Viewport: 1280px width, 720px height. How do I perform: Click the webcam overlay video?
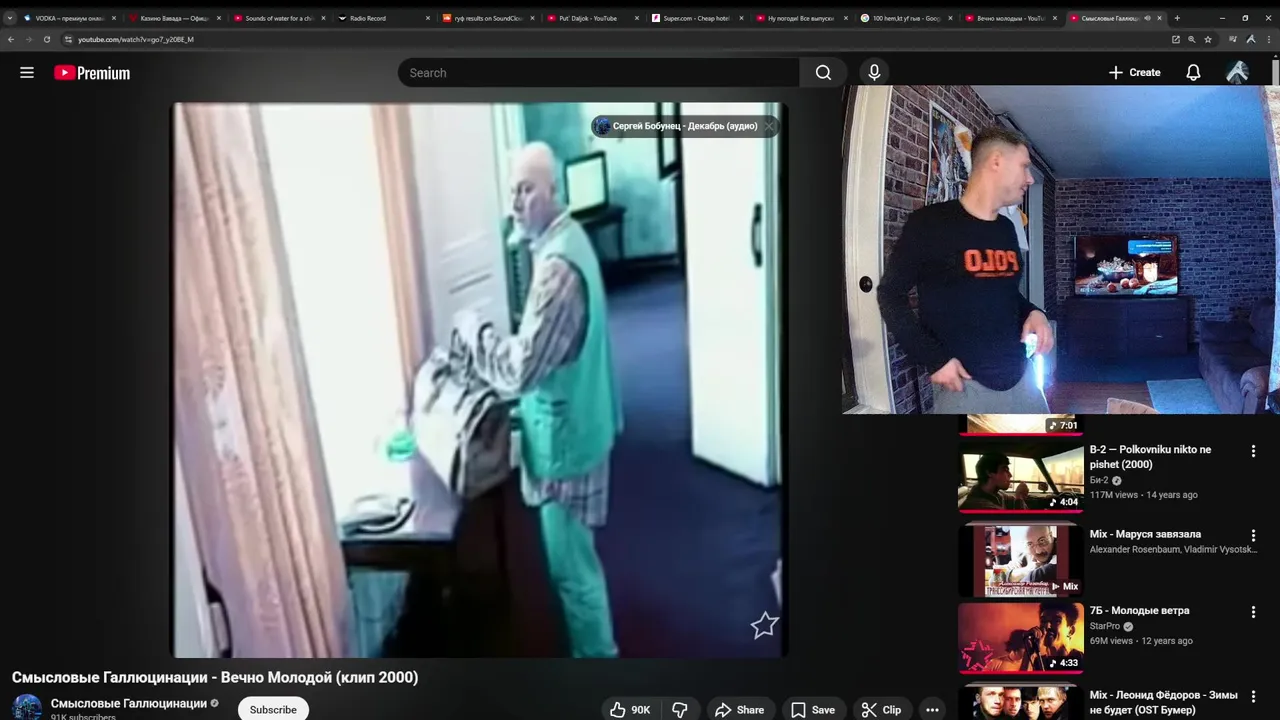pyautogui.click(x=1060, y=249)
